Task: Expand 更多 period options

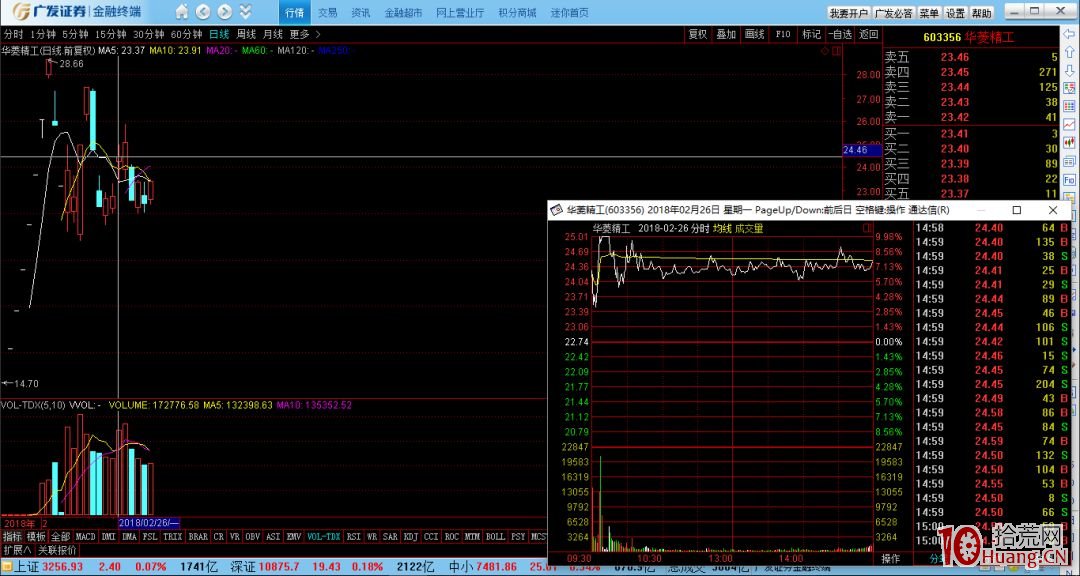Action: pos(305,34)
